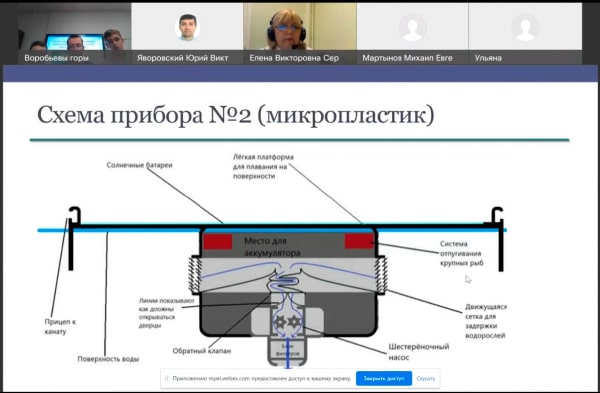This screenshot has width=600, height=393.
Task: Select Яворовский Юрий participant tile
Action: pos(187,33)
